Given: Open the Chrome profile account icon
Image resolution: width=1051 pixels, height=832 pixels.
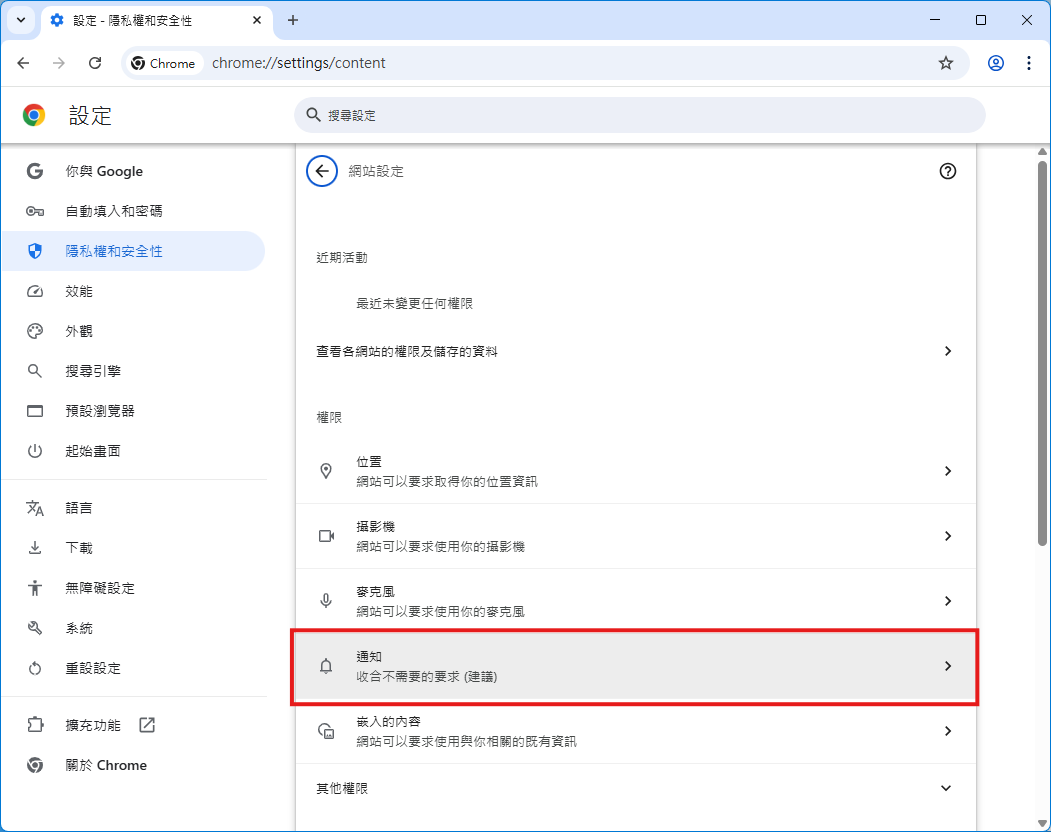Looking at the screenshot, I should pyautogui.click(x=995, y=62).
